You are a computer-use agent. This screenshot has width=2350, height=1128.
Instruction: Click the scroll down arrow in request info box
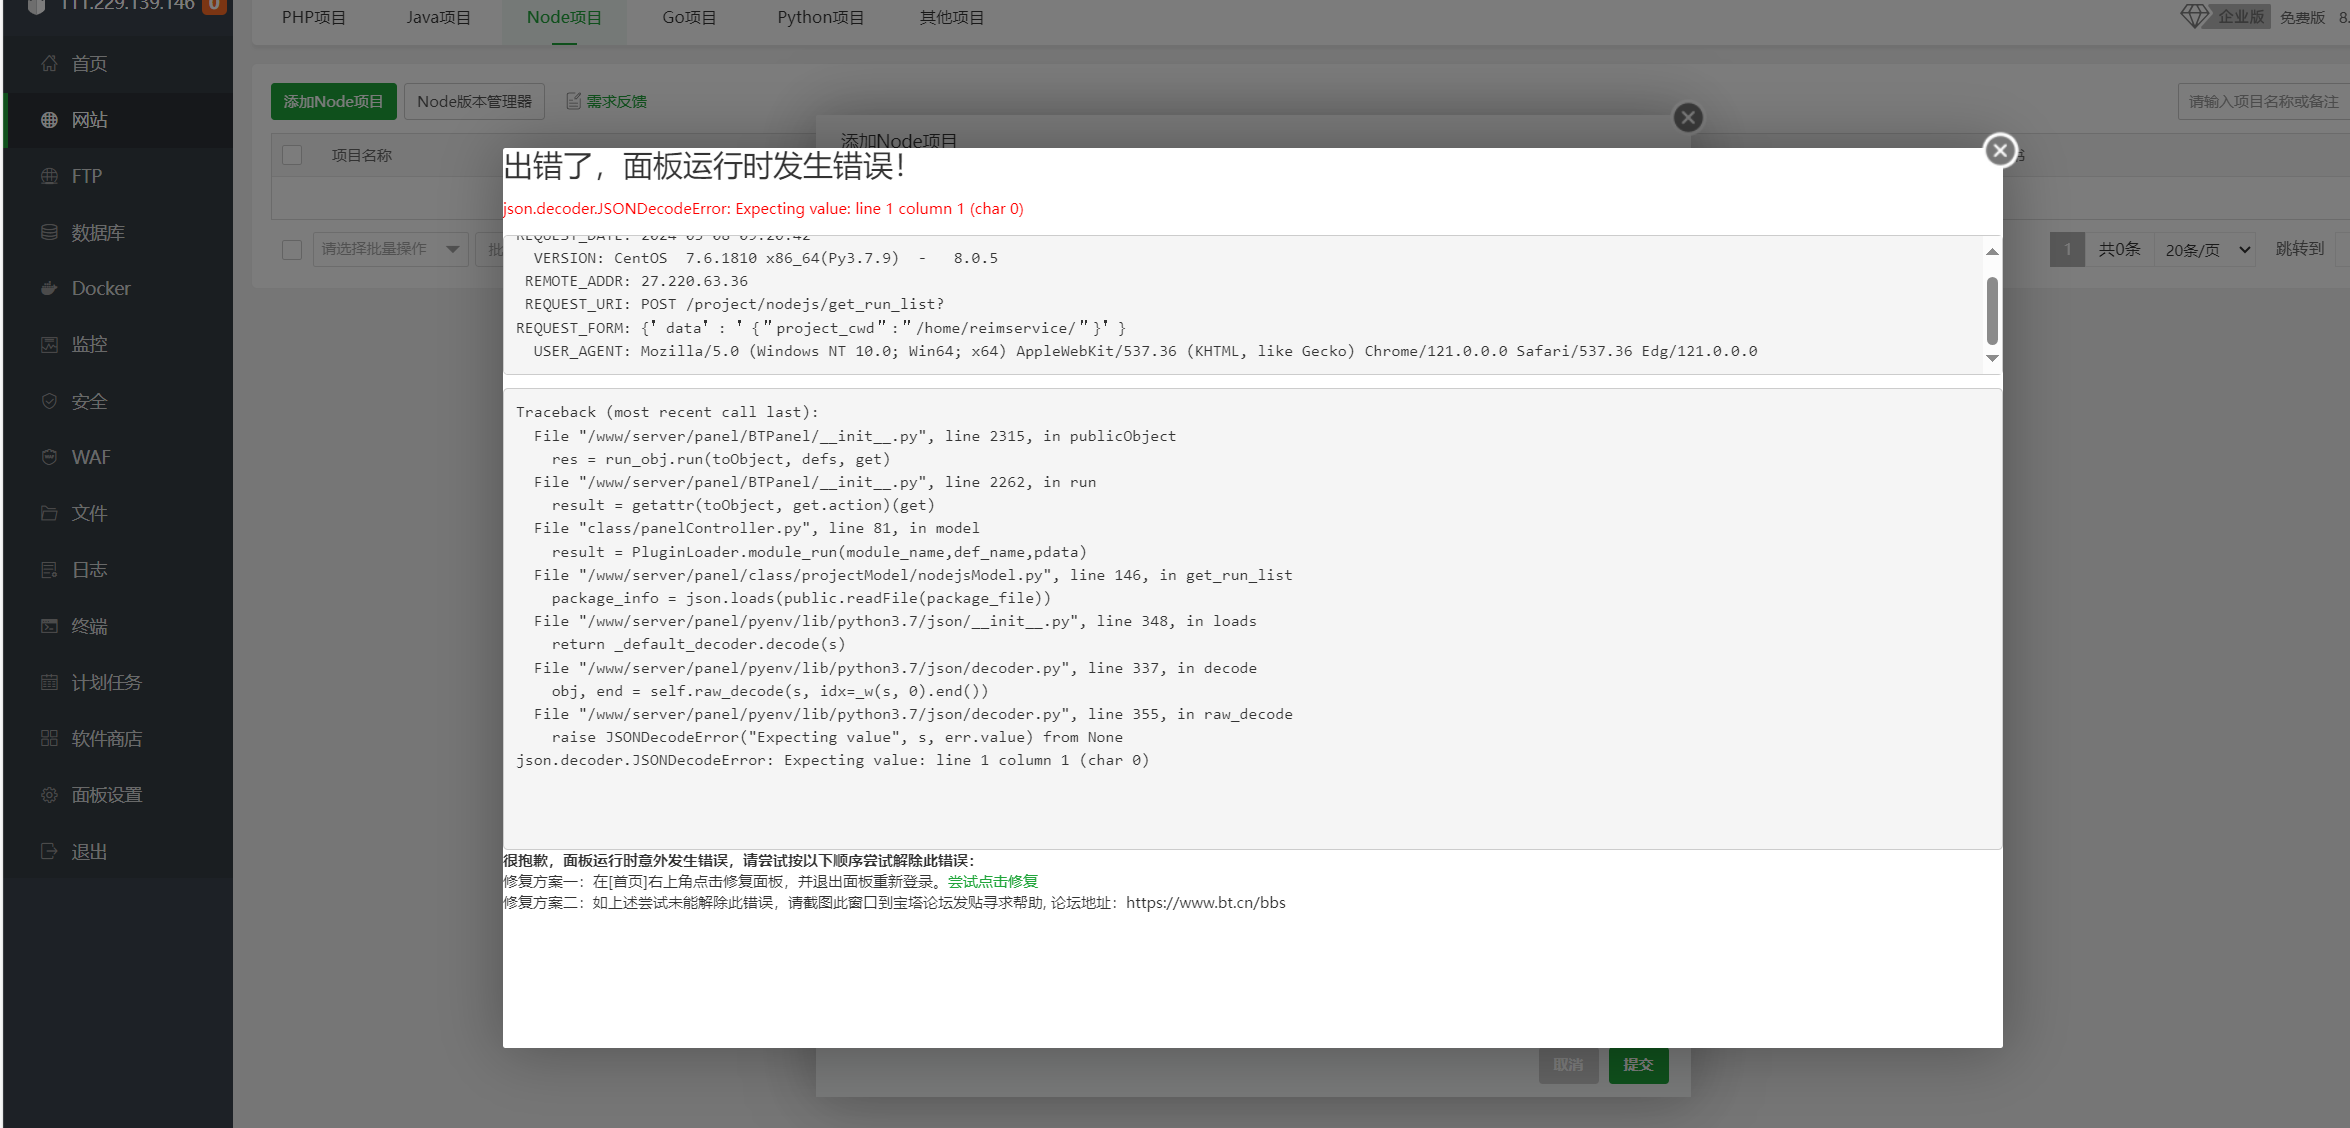(1992, 358)
